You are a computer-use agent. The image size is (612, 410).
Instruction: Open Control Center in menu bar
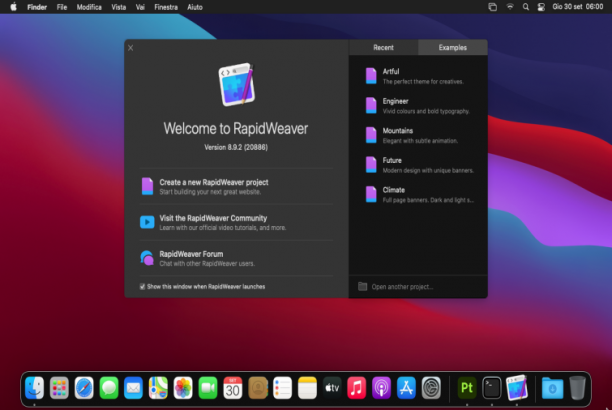click(541, 7)
